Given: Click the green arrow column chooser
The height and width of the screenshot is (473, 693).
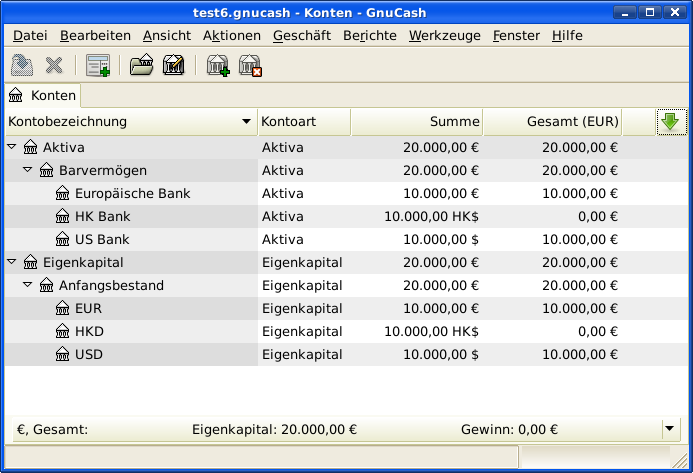Looking at the screenshot, I should [x=669, y=122].
